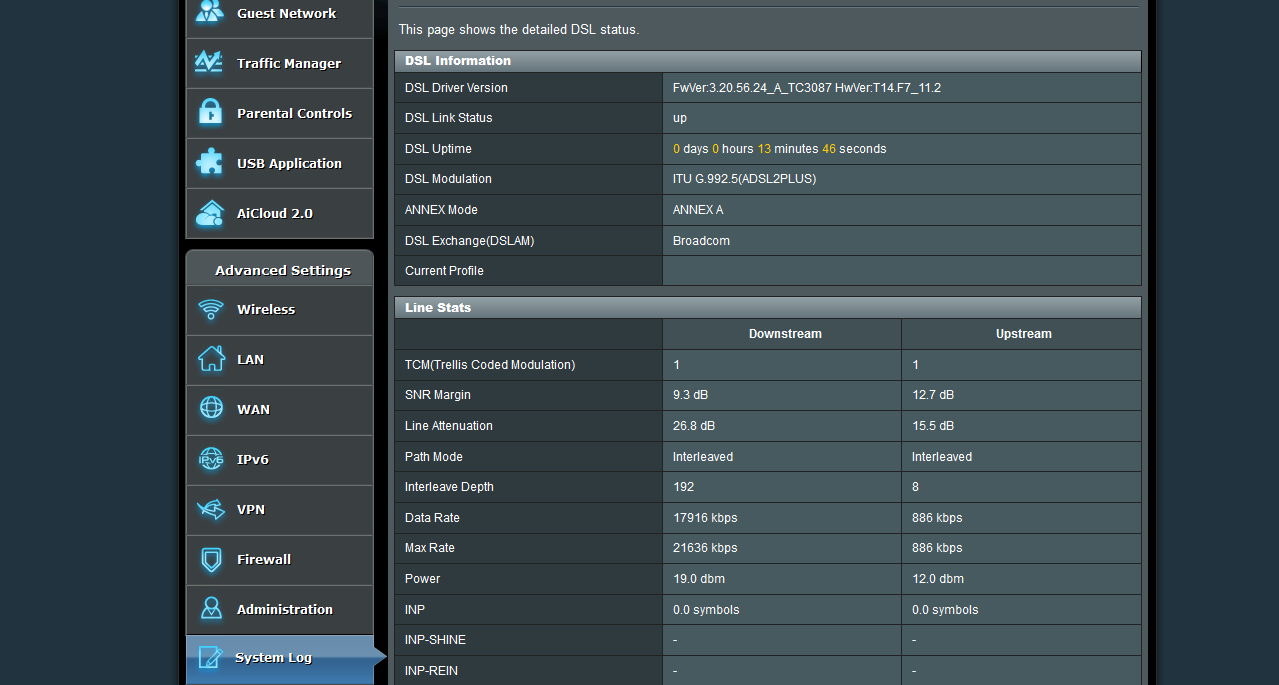
Task: Select the USB Application puzzle icon
Action: 210,163
